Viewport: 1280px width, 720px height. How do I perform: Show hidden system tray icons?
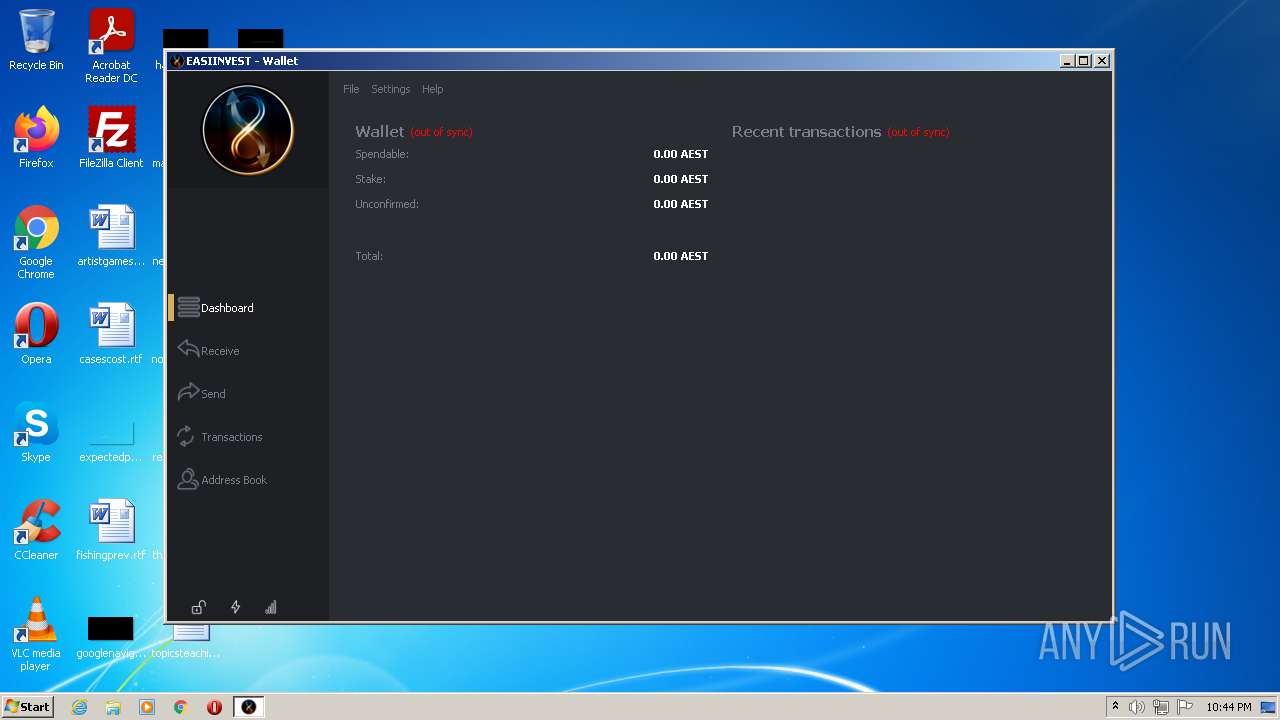pos(1115,707)
